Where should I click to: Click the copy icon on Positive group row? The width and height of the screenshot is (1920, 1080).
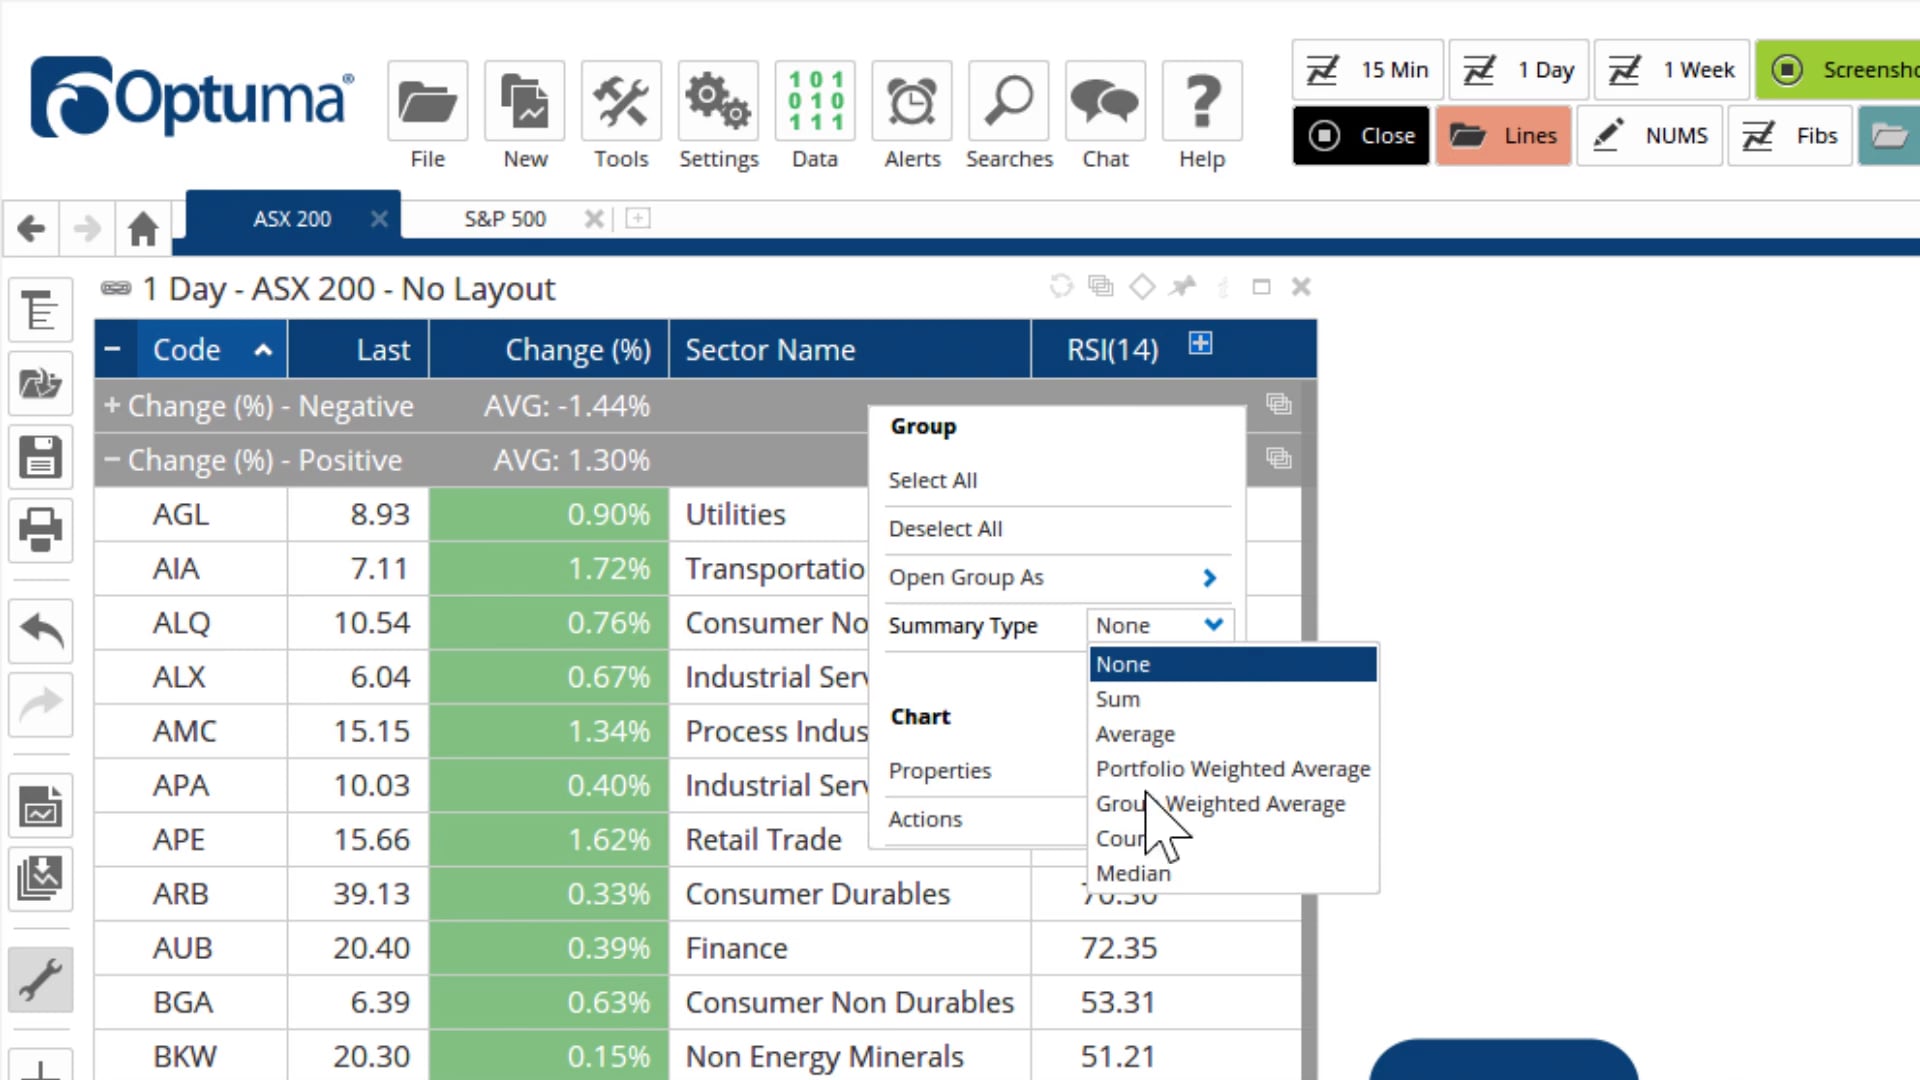point(1279,458)
